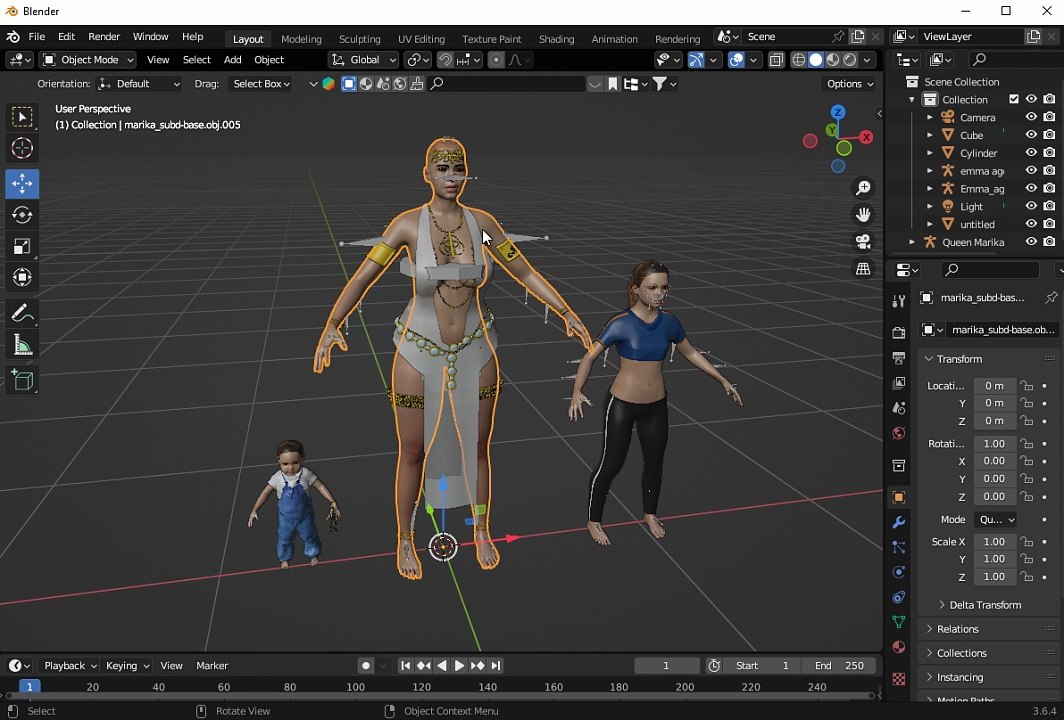The width and height of the screenshot is (1064, 720).
Task: Open the Object Mode dropdown
Action: coord(88,60)
